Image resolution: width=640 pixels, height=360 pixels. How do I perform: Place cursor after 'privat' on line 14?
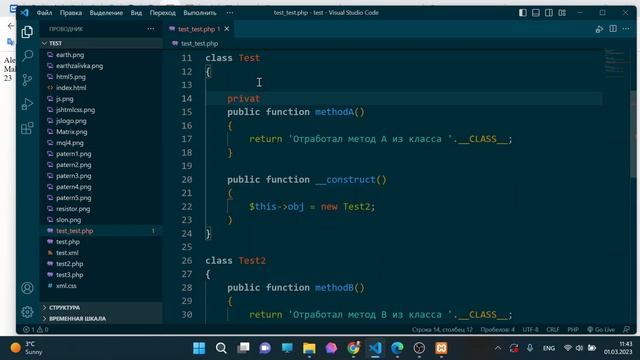(x=260, y=99)
